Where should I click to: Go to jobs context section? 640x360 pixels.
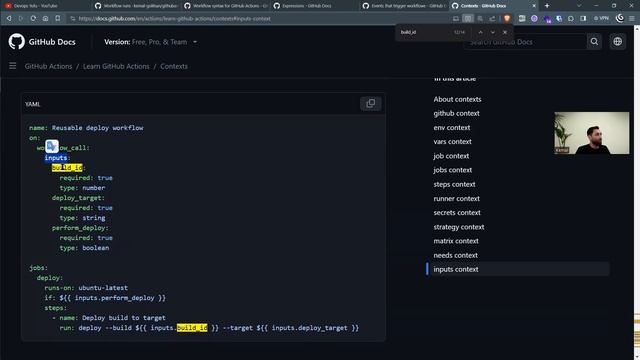pos(453,170)
